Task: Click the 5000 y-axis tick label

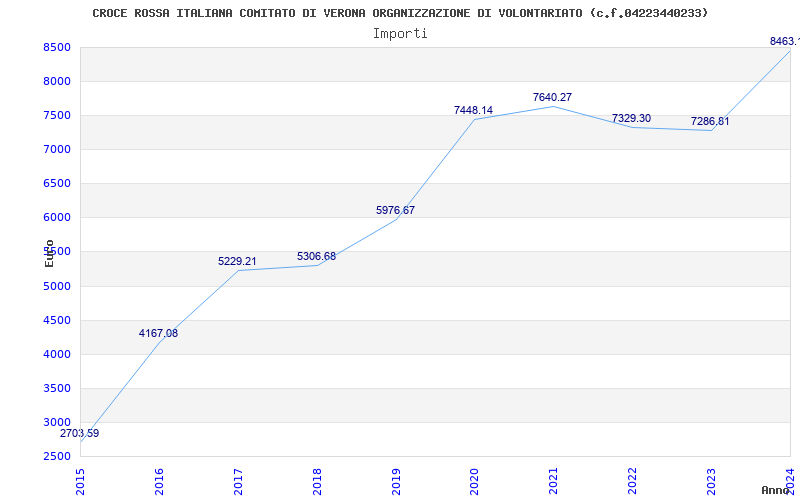Action: click(57, 287)
